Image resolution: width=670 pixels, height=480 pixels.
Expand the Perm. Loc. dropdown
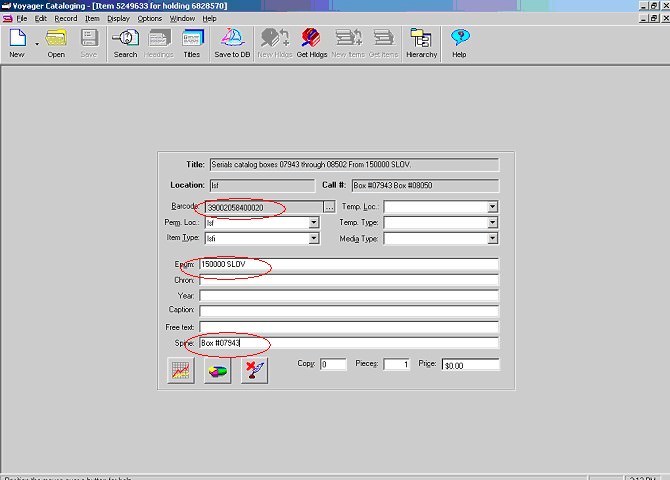coord(313,223)
